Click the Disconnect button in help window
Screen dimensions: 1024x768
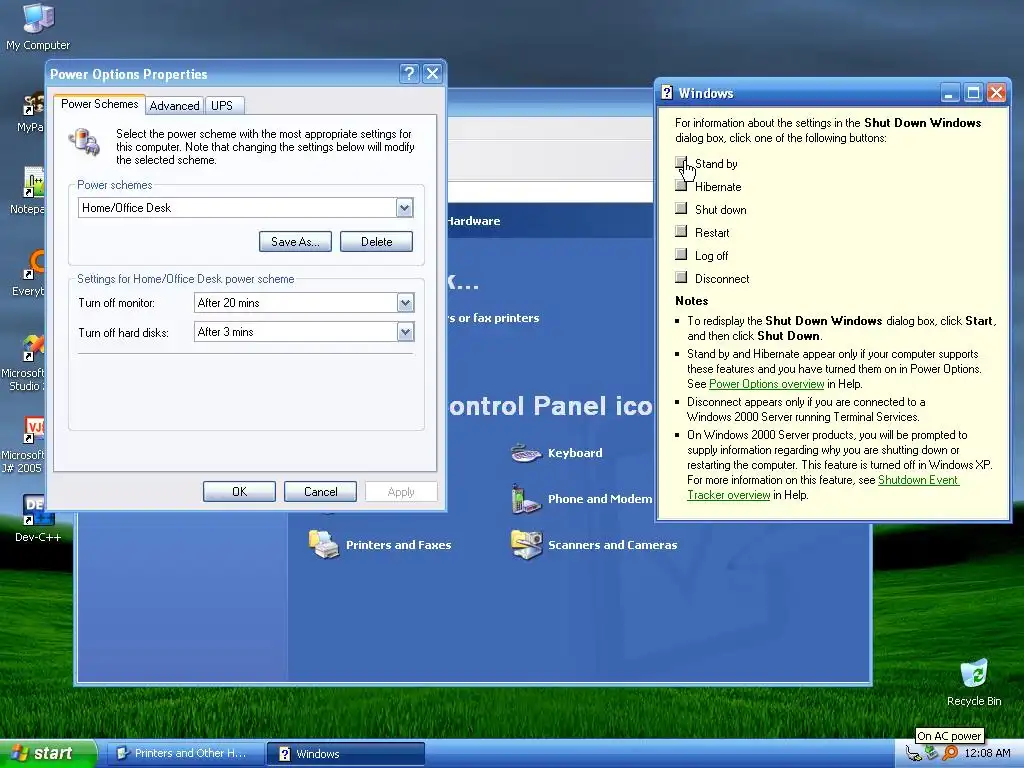point(681,277)
